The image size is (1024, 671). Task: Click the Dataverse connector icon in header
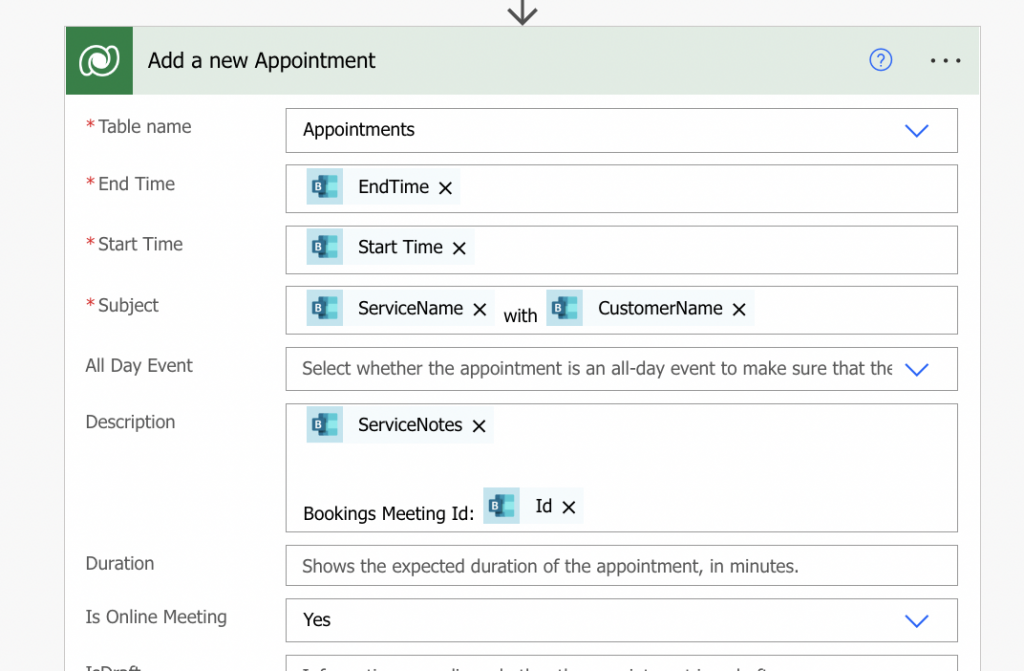click(x=100, y=60)
